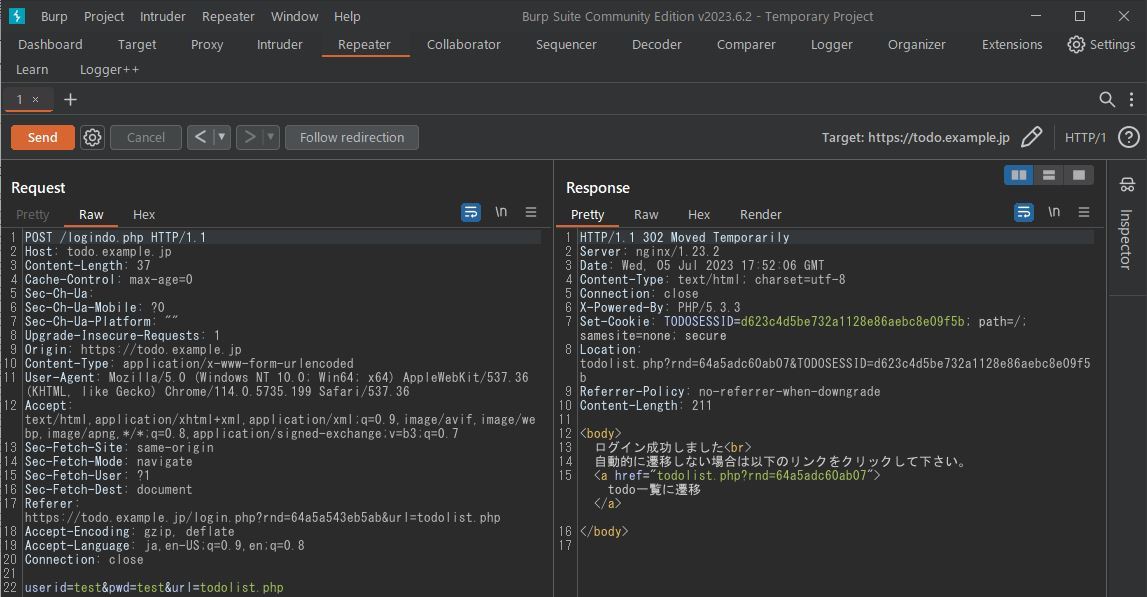
Task: Switch to Decoder tab
Action: pyautogui.click(x=657, y=45)
